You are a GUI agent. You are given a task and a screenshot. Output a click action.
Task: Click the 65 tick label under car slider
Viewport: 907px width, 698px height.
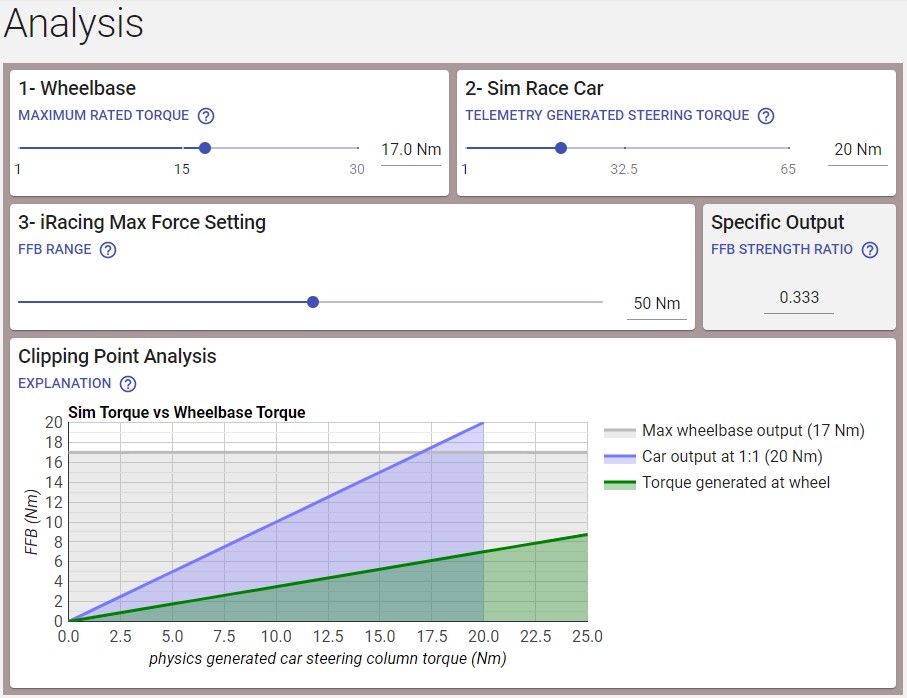pos(788,169)
